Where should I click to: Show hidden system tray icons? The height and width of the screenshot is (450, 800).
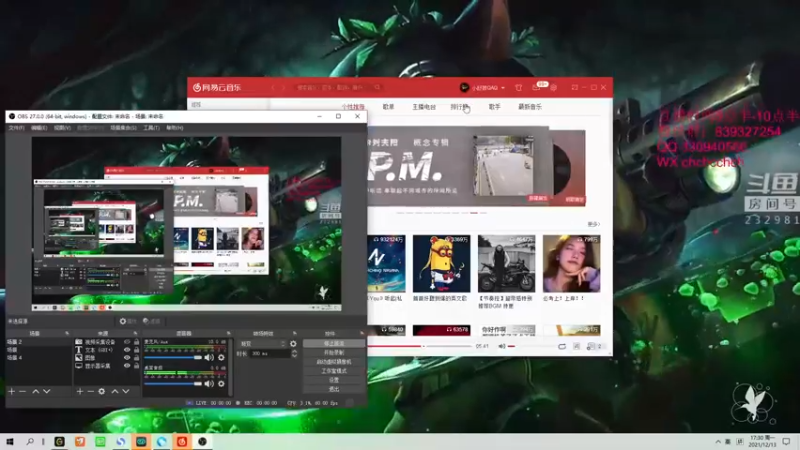click(718, 441)
